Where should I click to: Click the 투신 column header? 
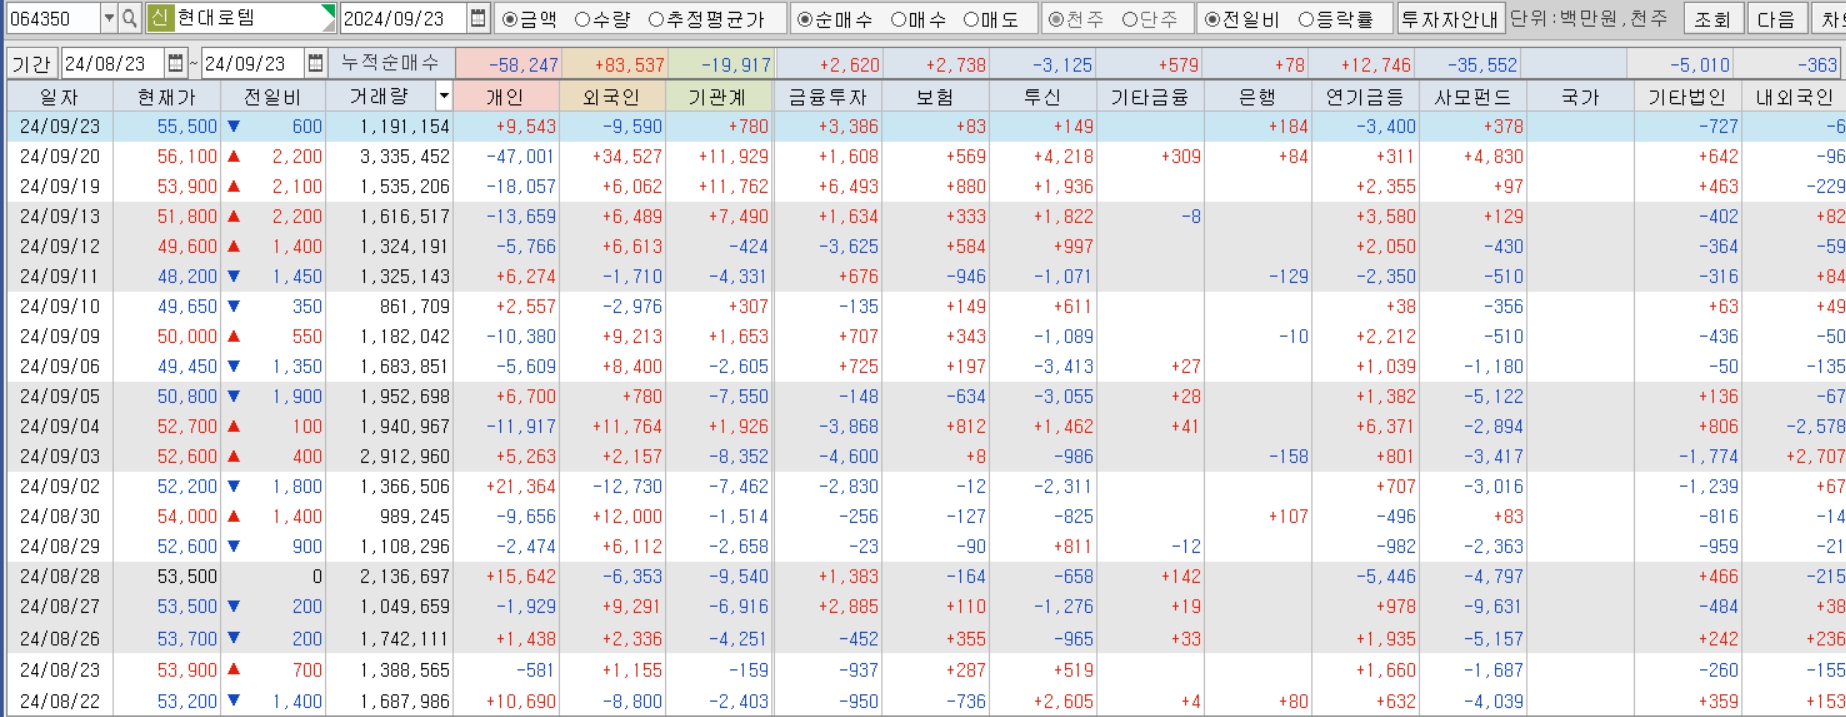click(1042, 97)
